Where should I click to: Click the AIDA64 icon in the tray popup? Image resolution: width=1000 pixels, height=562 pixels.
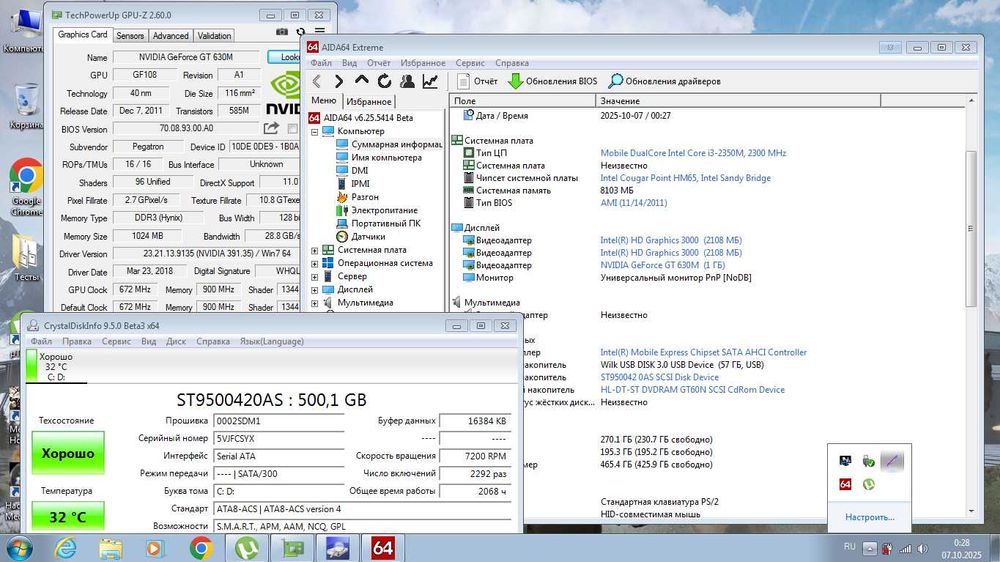pos(845,484)
